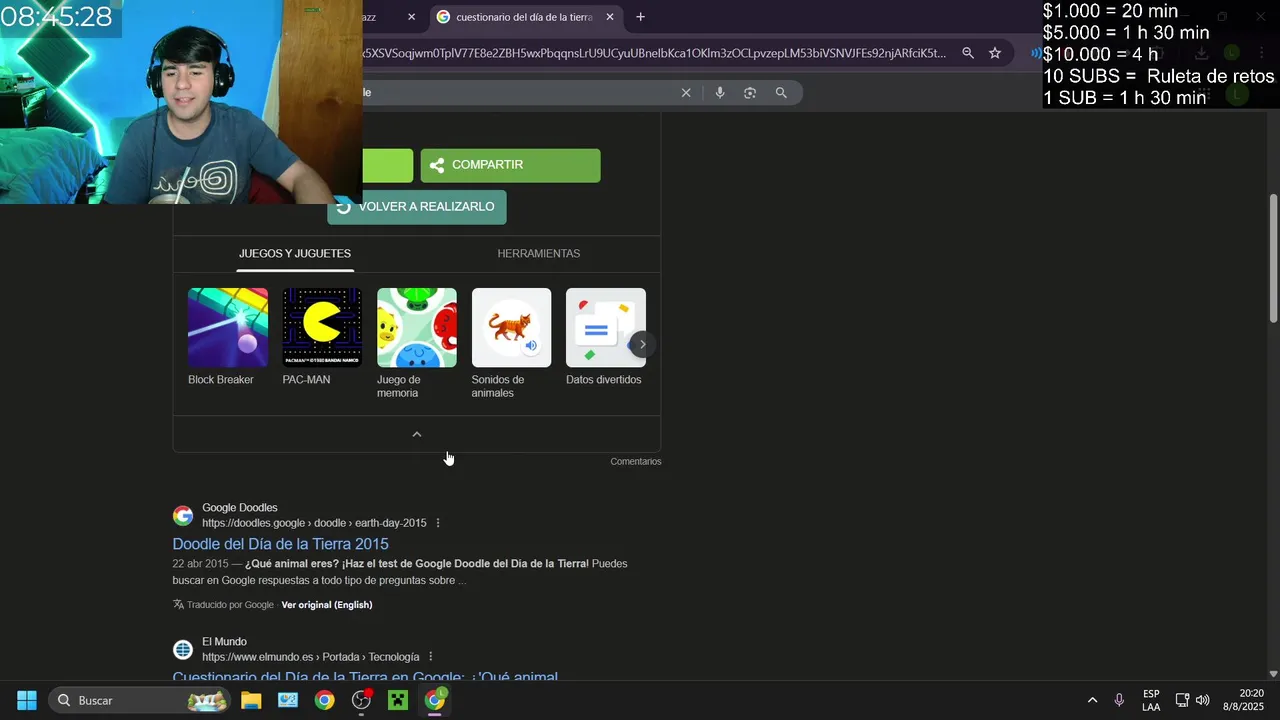Open the El Mundo Cuestionario article link

coord(365,677)
